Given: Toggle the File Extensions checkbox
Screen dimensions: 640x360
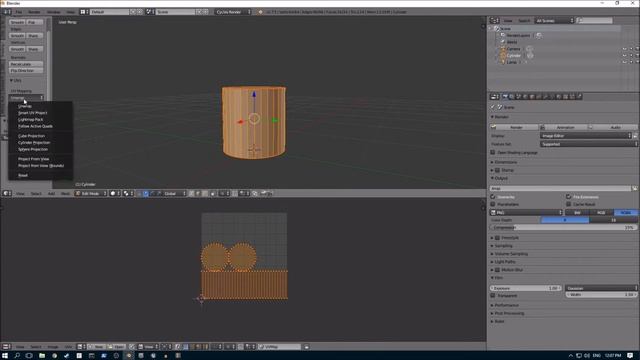Looking at the screenshot, I should click(568, 197).
